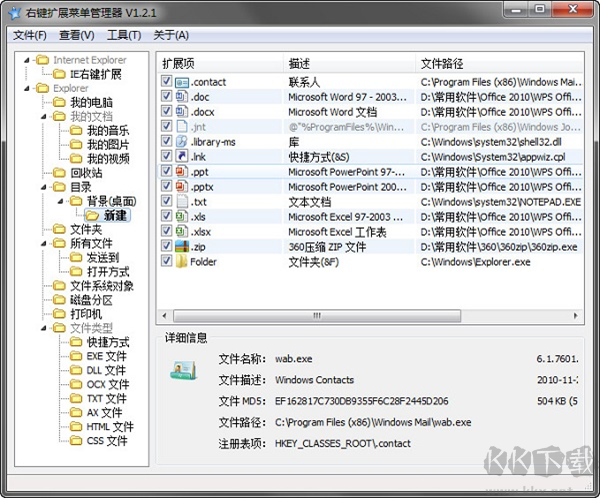Click the .jnt blank file icon
The height and width of the screenshot is (498, 600).
(x=181, y=127)
